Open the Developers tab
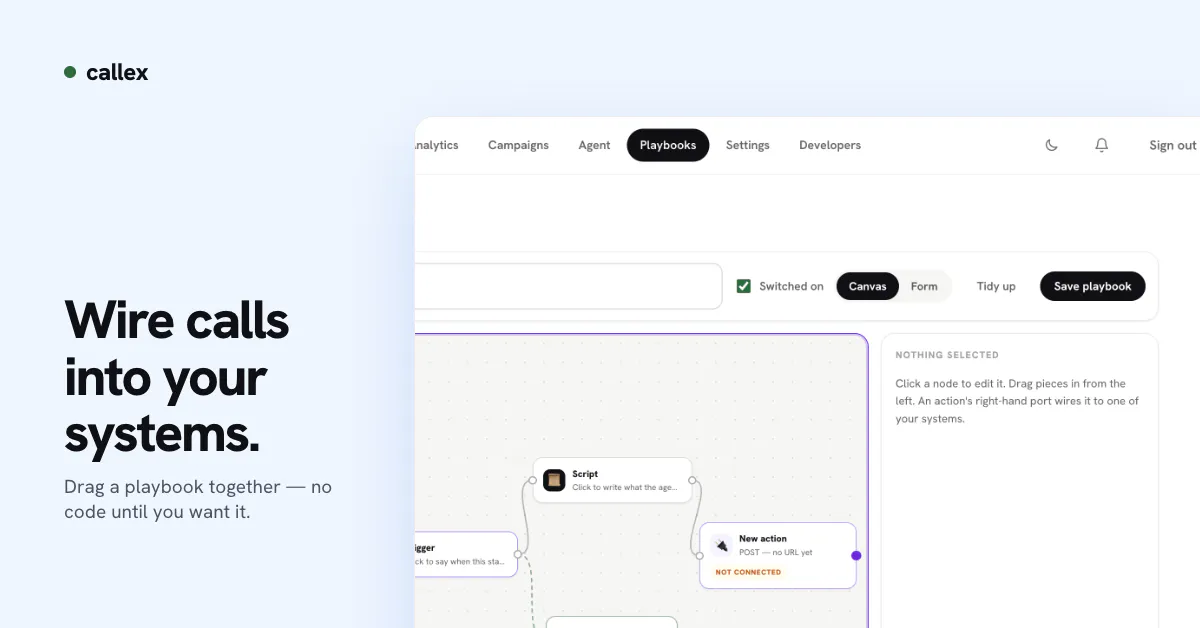1200x628 pixels. click(830, 145)
